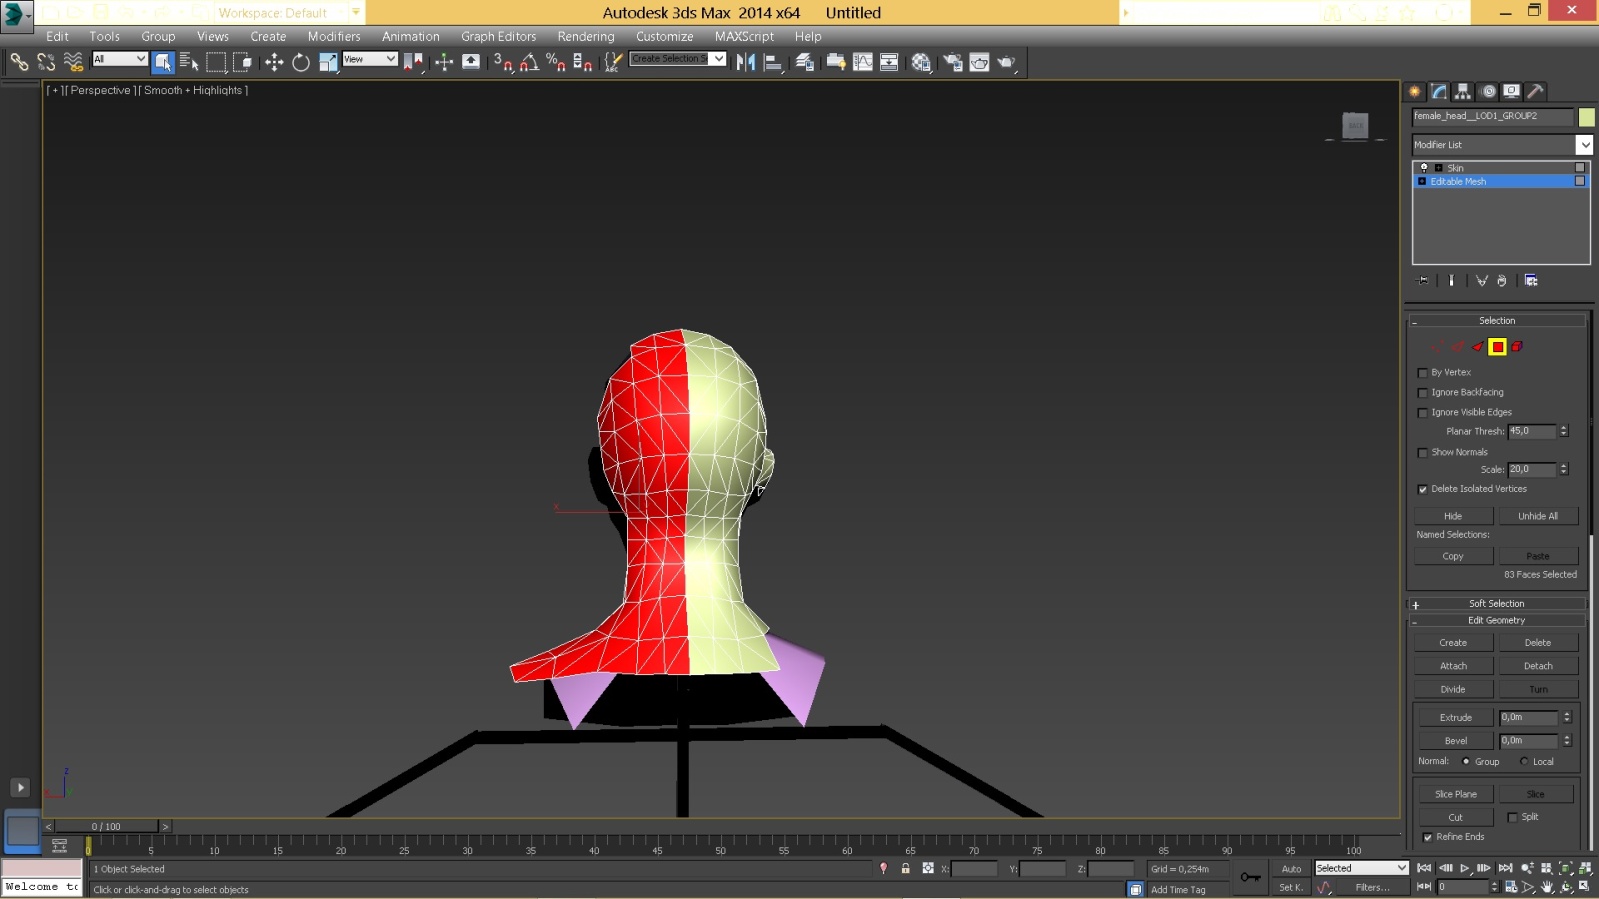Enable the Split checkbox
Image resolution: width=1599 pixels, height=899 pixels.
1512,817
